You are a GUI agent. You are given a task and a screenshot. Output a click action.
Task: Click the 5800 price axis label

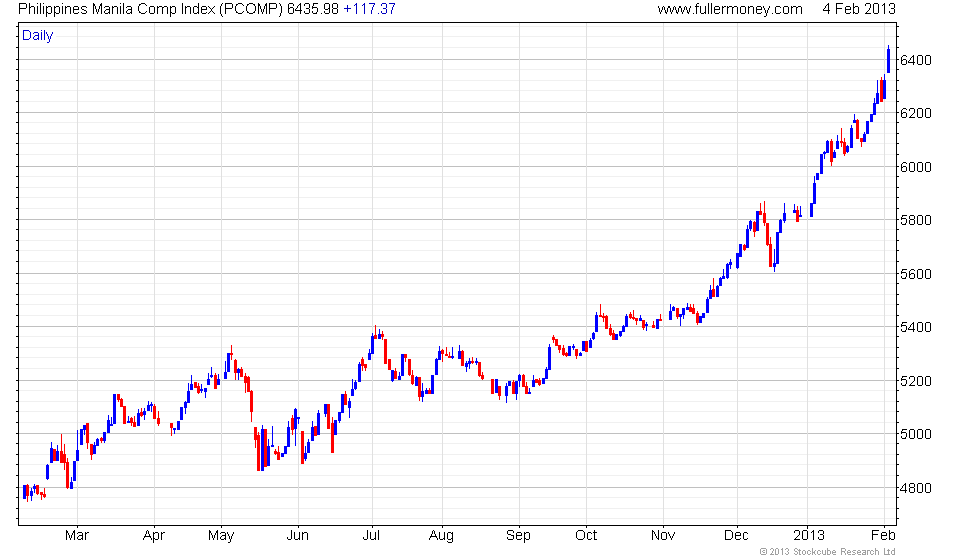tap(916, 220)
